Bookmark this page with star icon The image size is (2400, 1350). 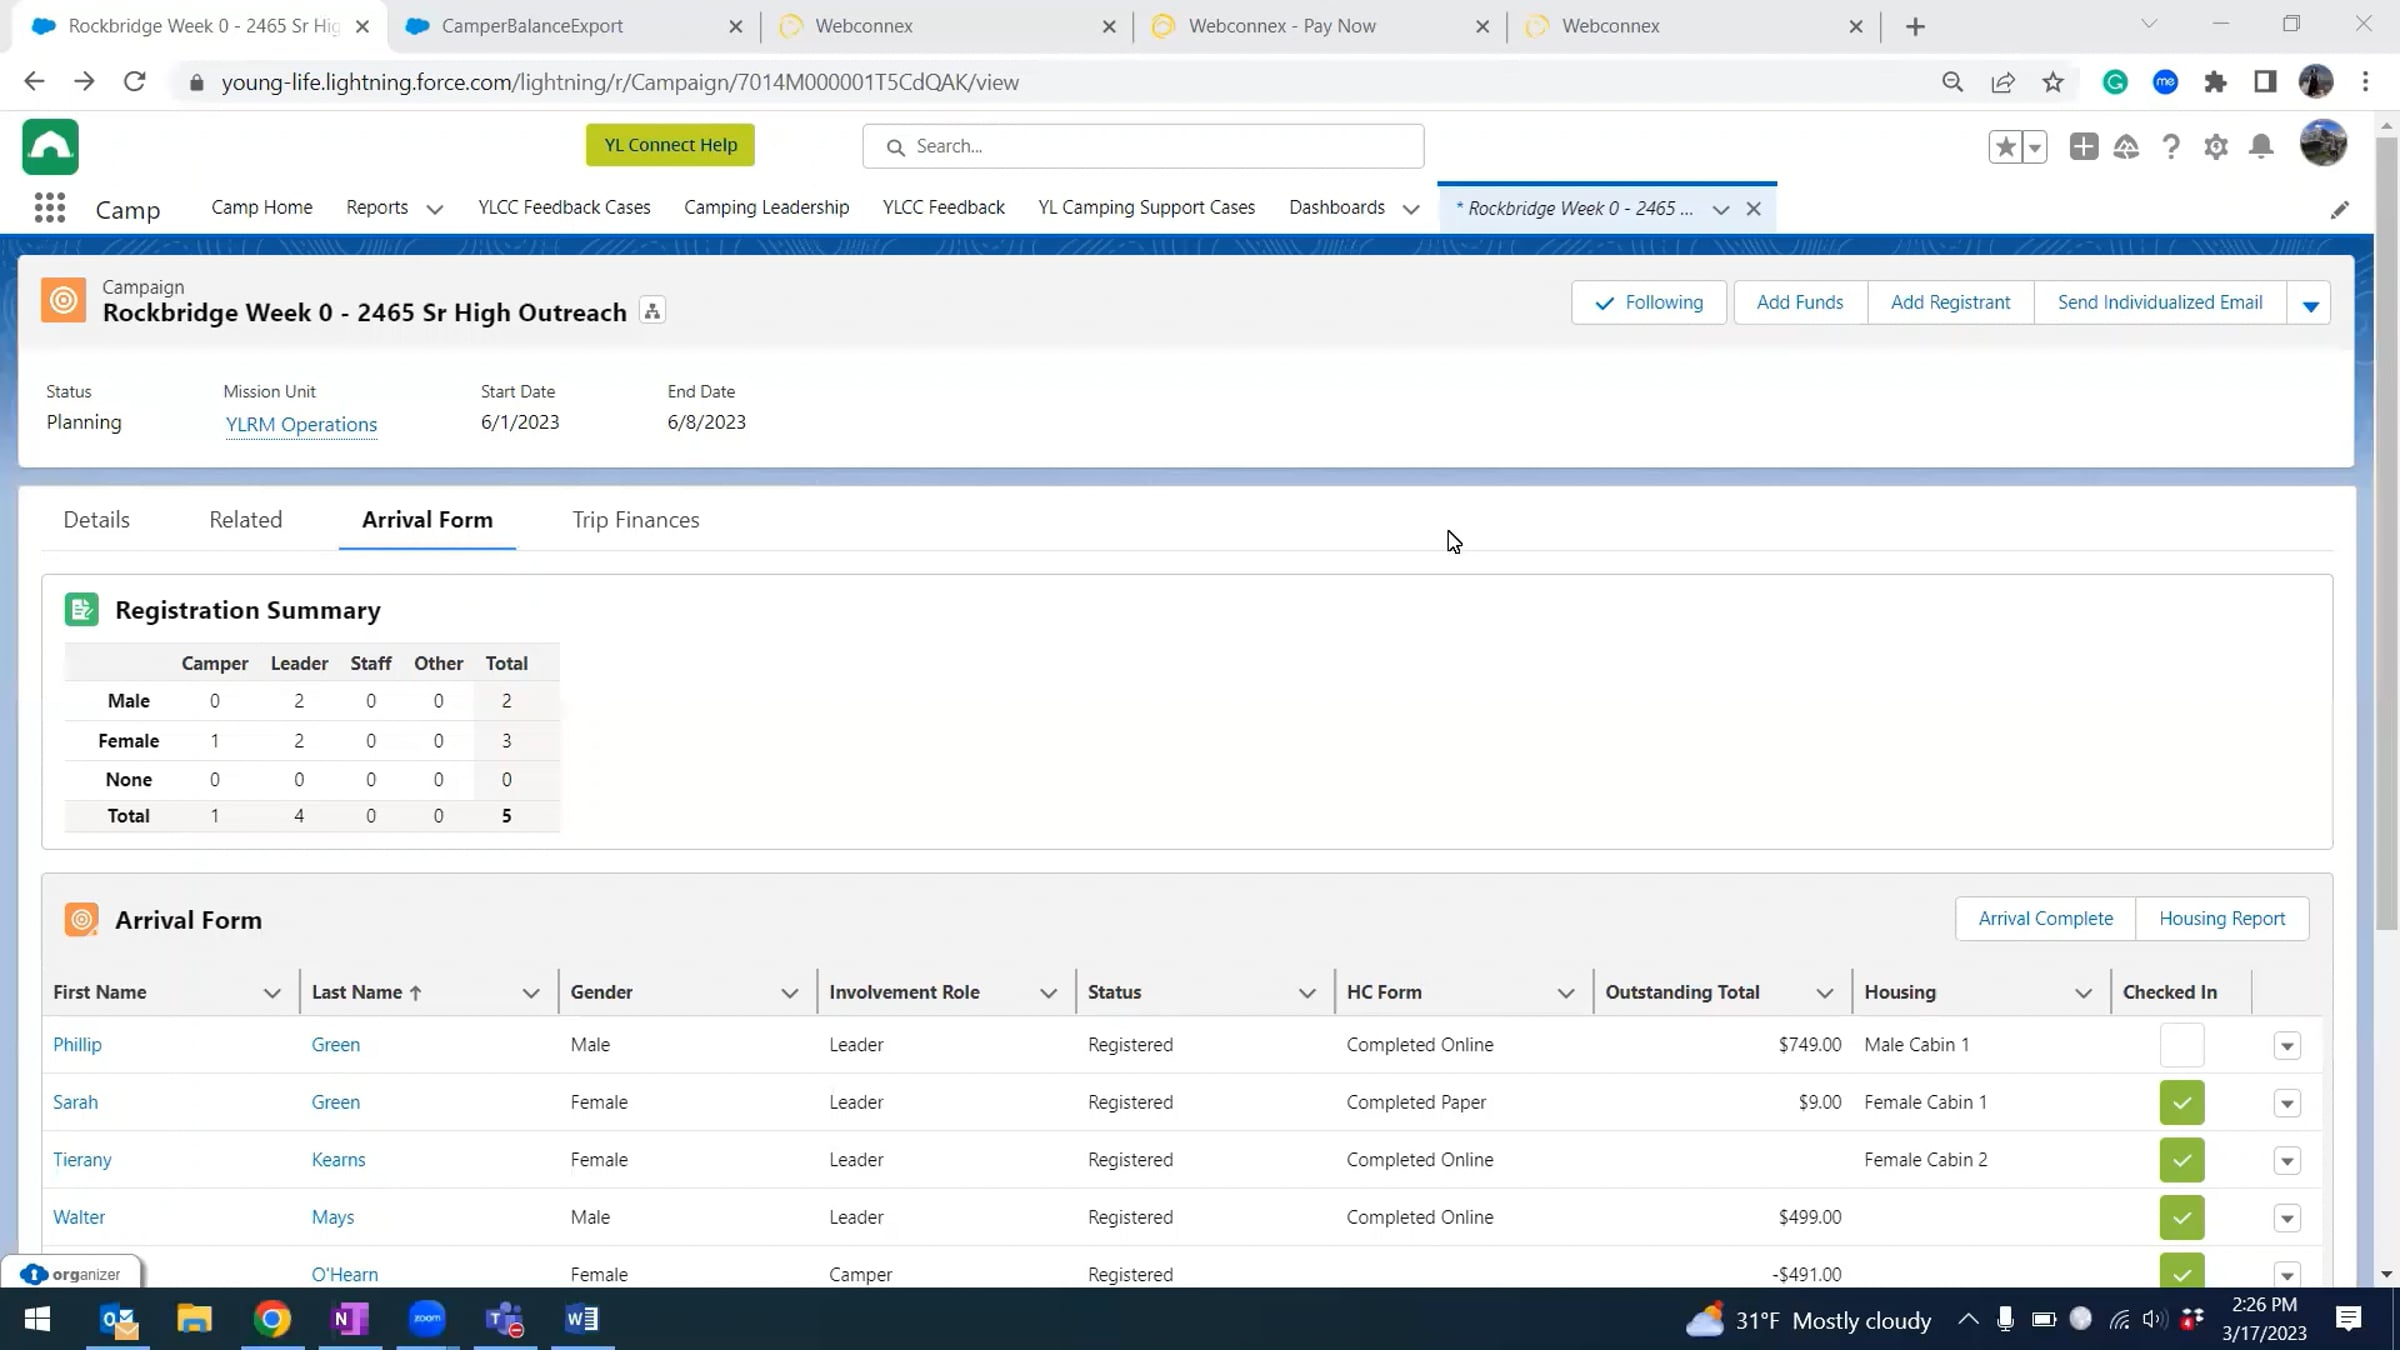point(2053,82)
